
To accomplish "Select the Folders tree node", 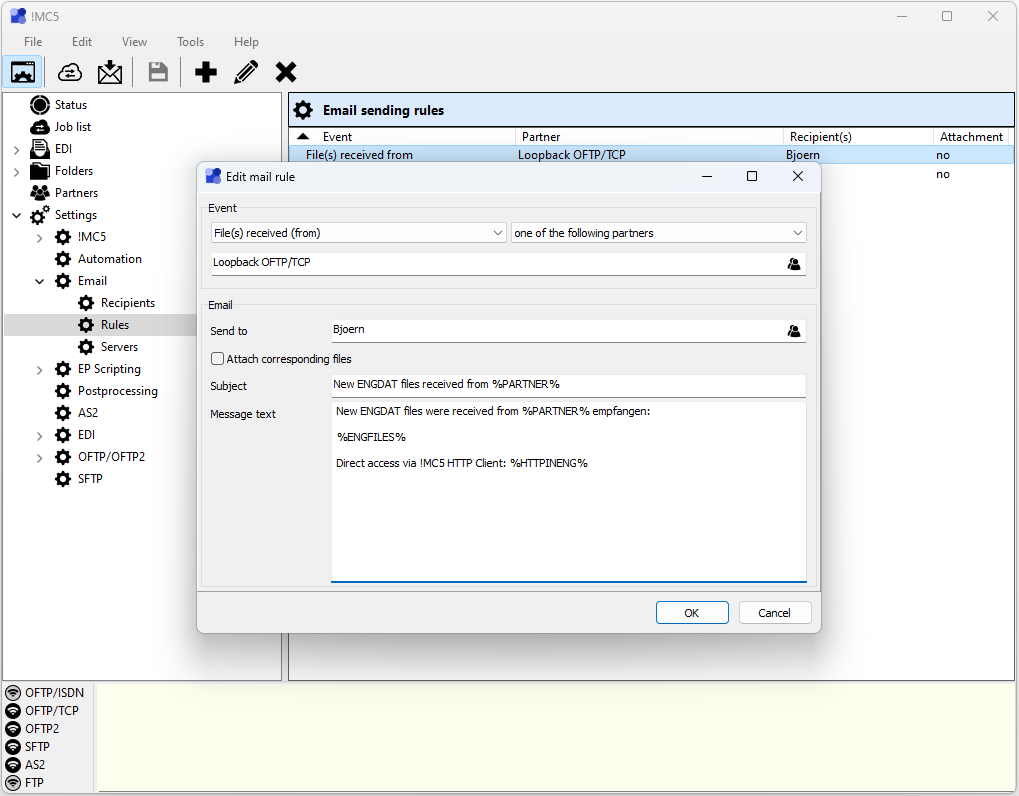I will point(73,171).
